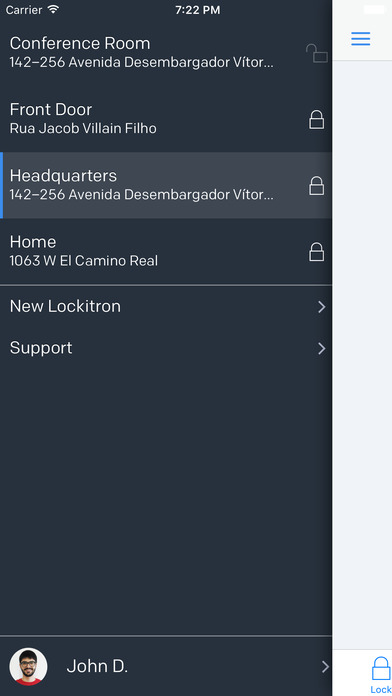Image resolution: width=392 pixels, height=696 pixels.
Task: Select the Home lock entry
Action: click(166, 251)
